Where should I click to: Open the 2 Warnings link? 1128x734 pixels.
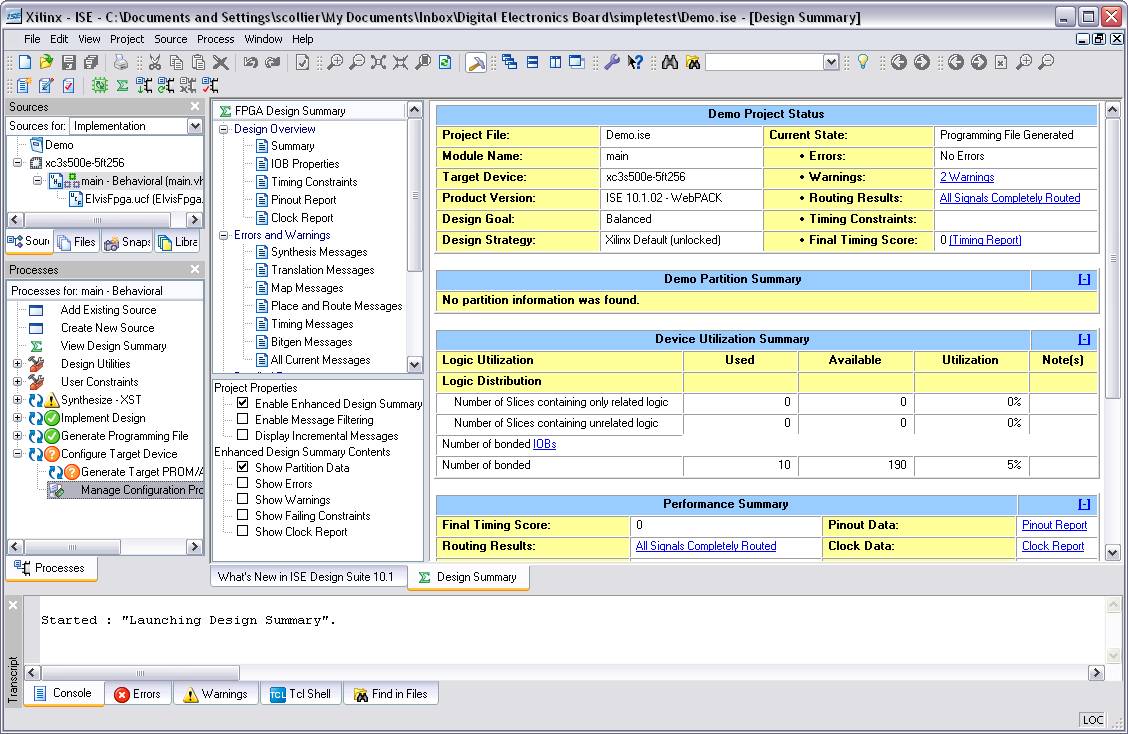pos(966,177)
